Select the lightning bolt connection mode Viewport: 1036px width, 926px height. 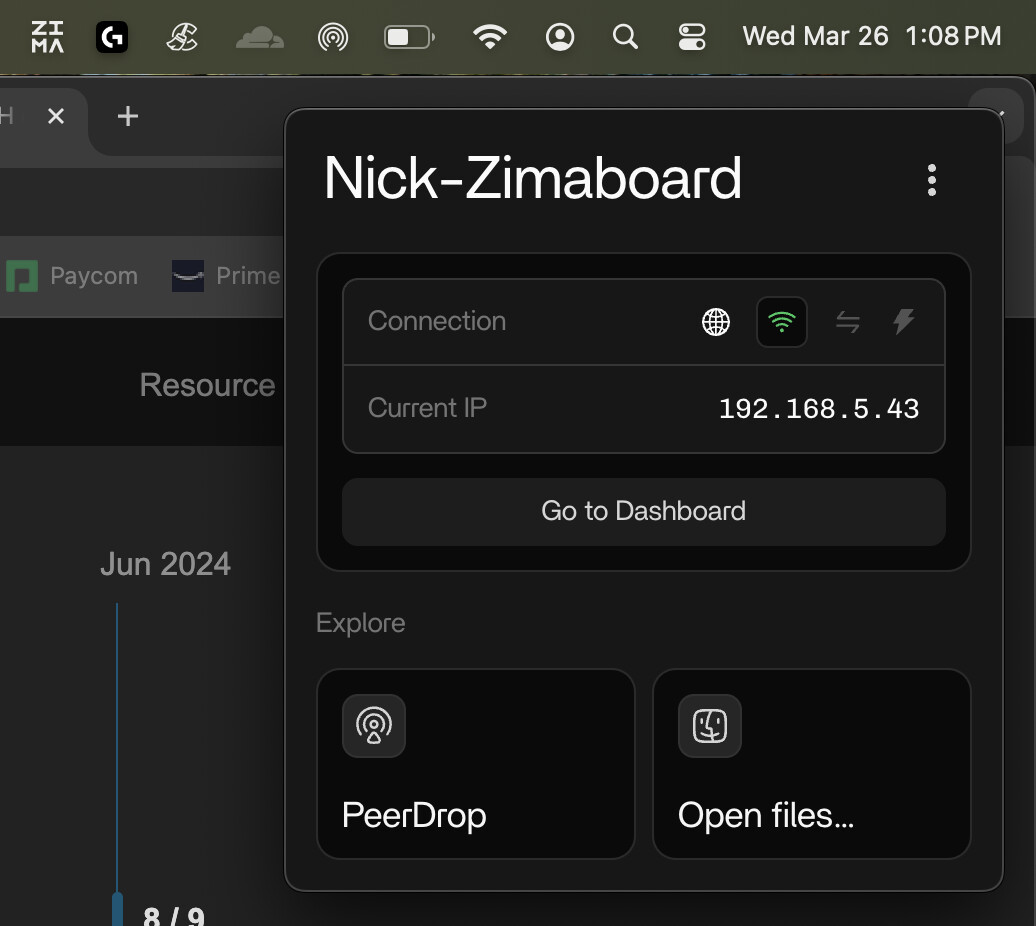coord(904,322)
